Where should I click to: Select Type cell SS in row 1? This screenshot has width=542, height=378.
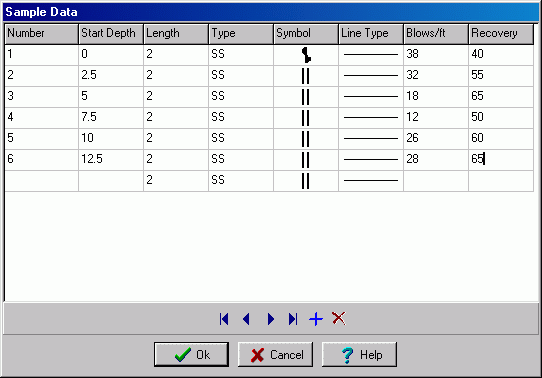[241, 55]
